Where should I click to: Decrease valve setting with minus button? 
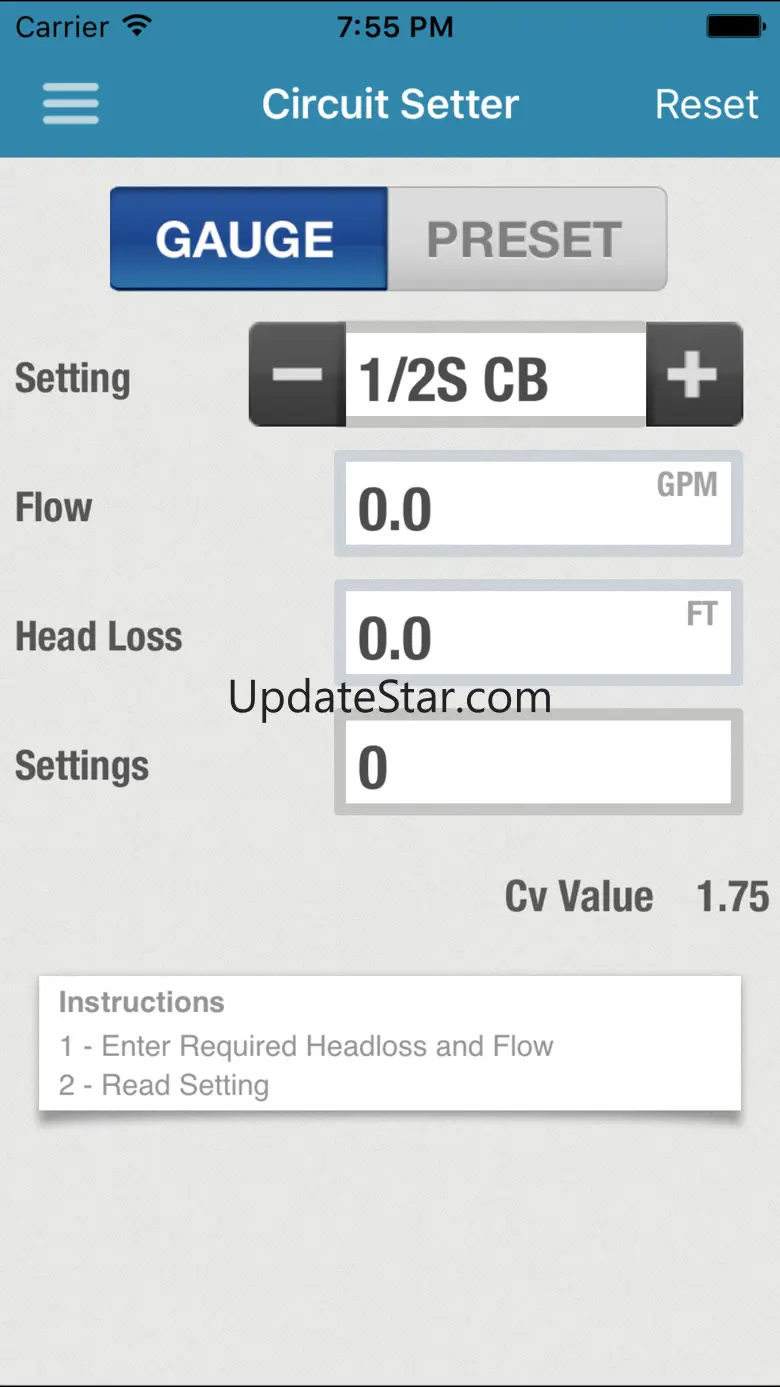pos(297,375)
